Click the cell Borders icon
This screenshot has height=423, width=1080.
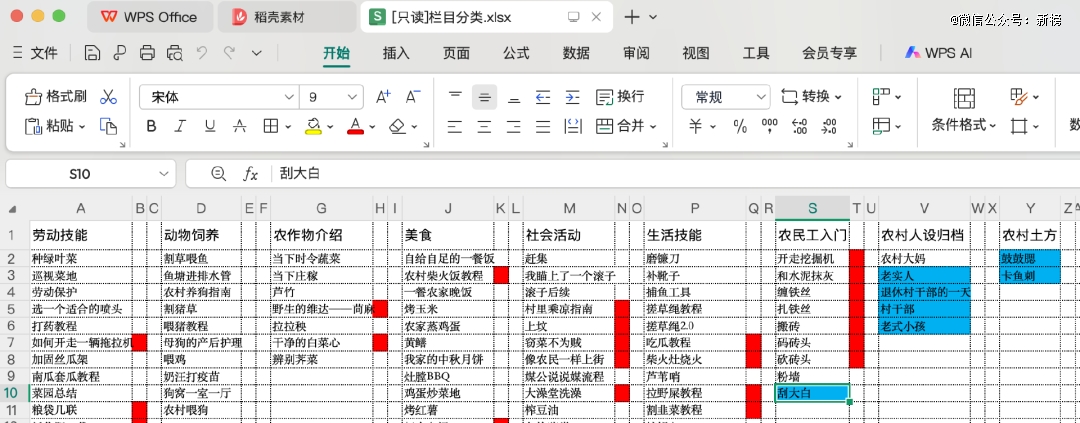click(x=270, y=126)
